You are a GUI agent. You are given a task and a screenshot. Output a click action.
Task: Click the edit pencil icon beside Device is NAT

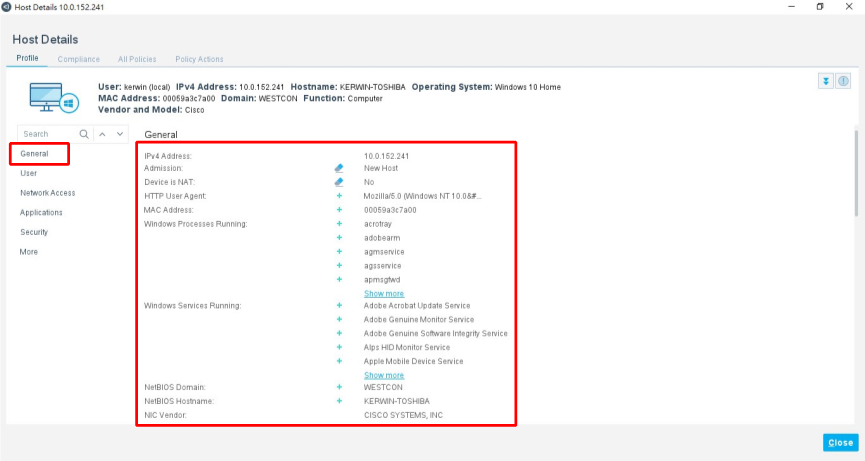[x=339, y=182]
